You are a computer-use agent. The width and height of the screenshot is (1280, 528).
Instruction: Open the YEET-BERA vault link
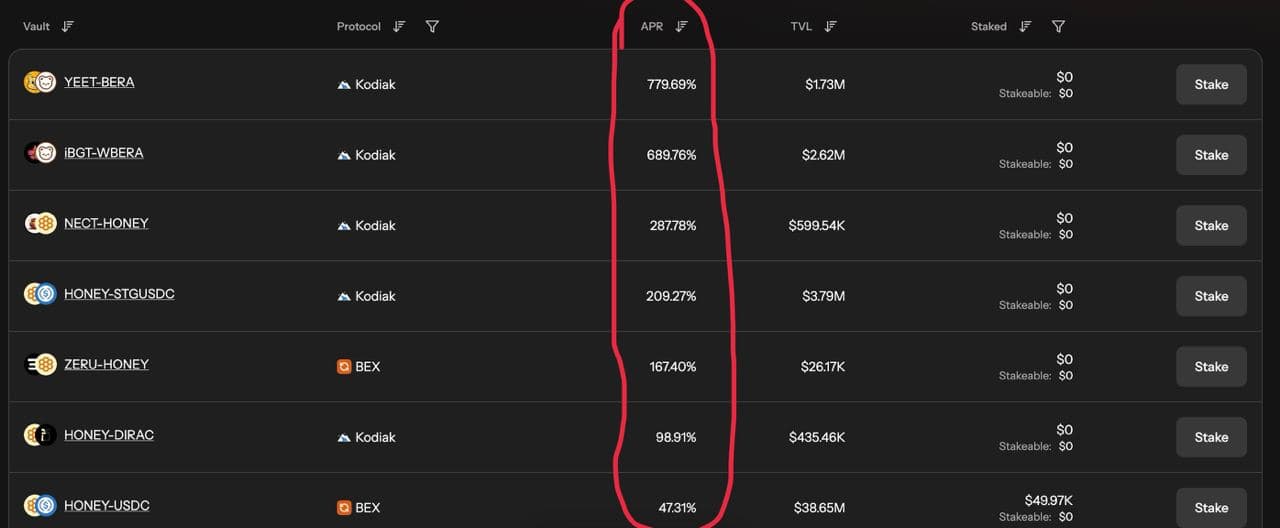99,82
